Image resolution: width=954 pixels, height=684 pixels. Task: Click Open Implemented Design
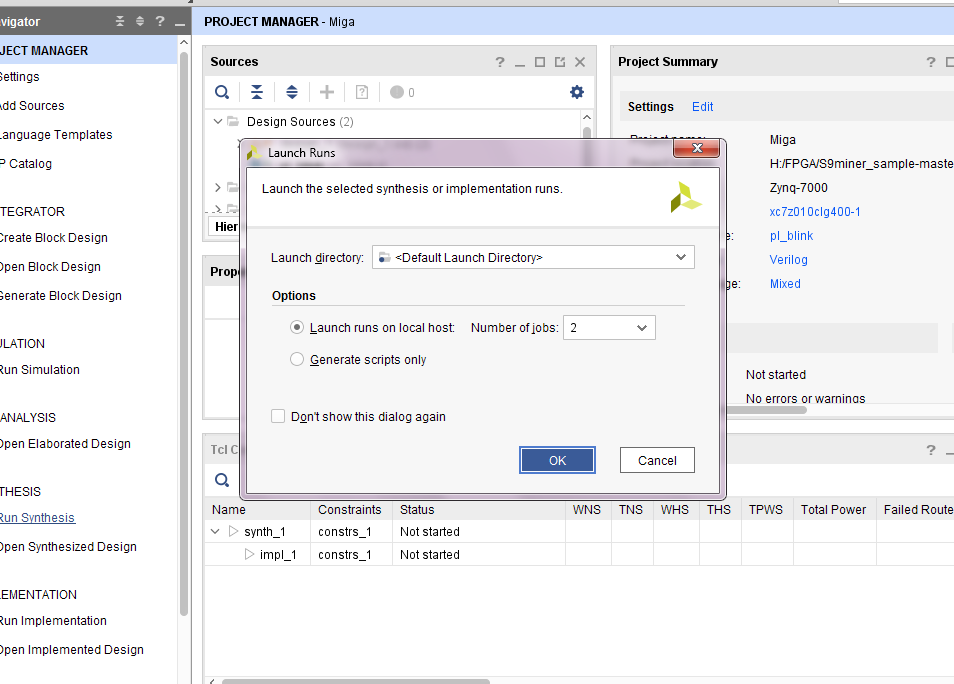coord(72,650)
